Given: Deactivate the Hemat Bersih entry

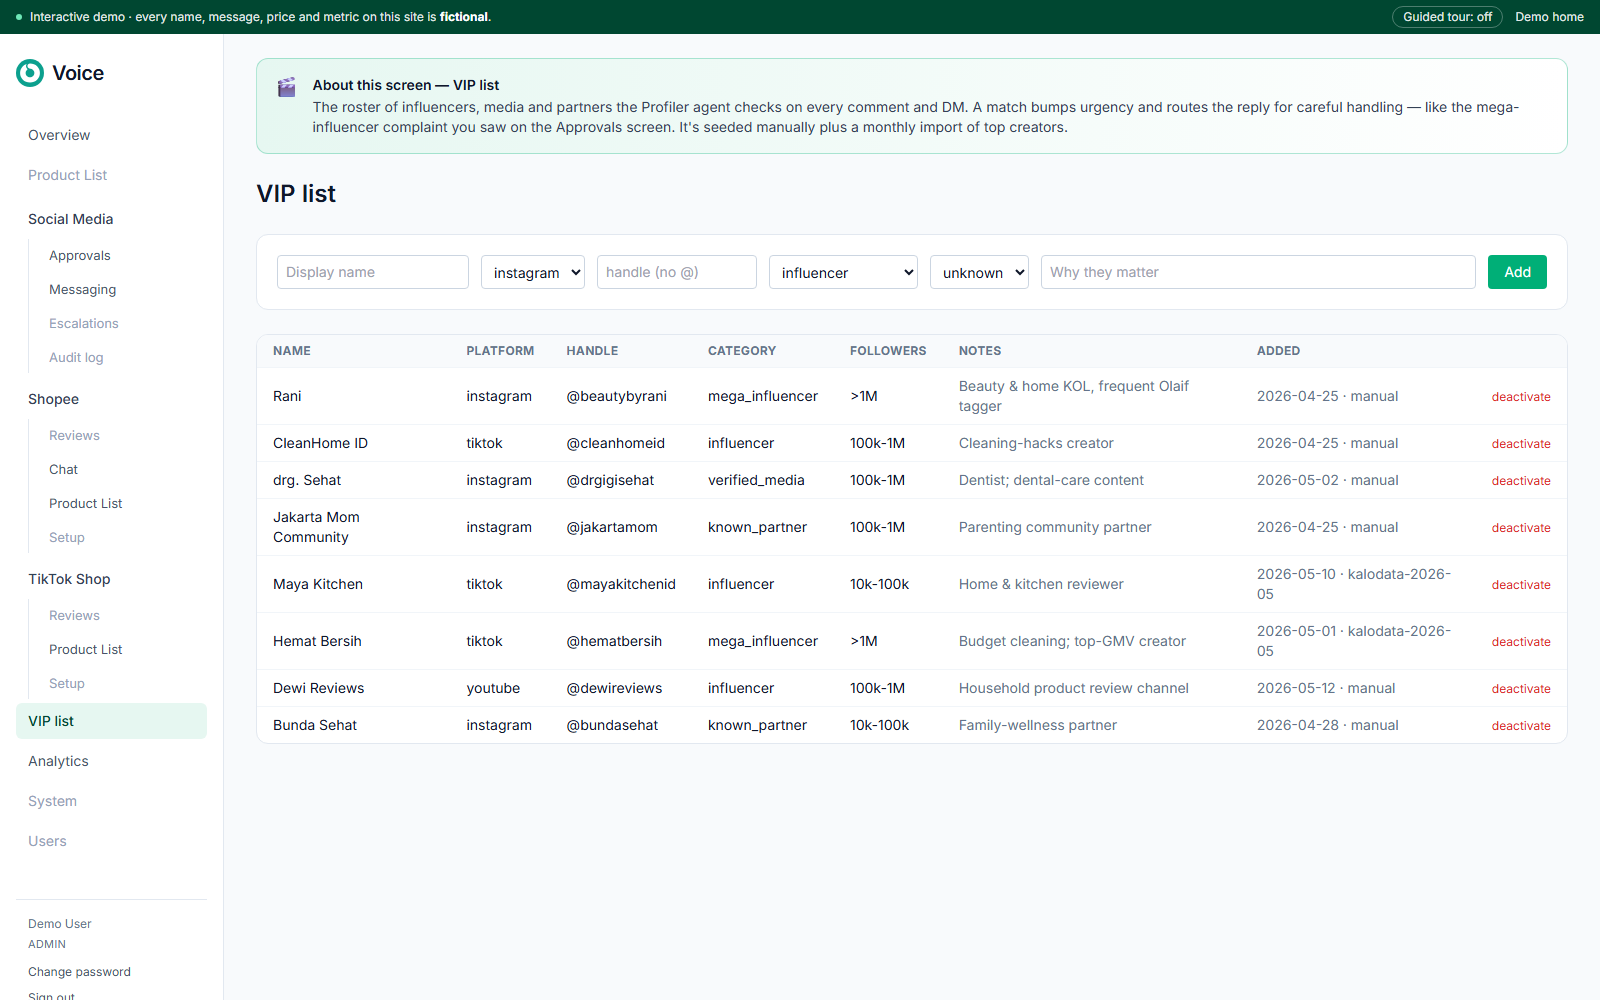Looking at the screenshot, I should 1521,642.
